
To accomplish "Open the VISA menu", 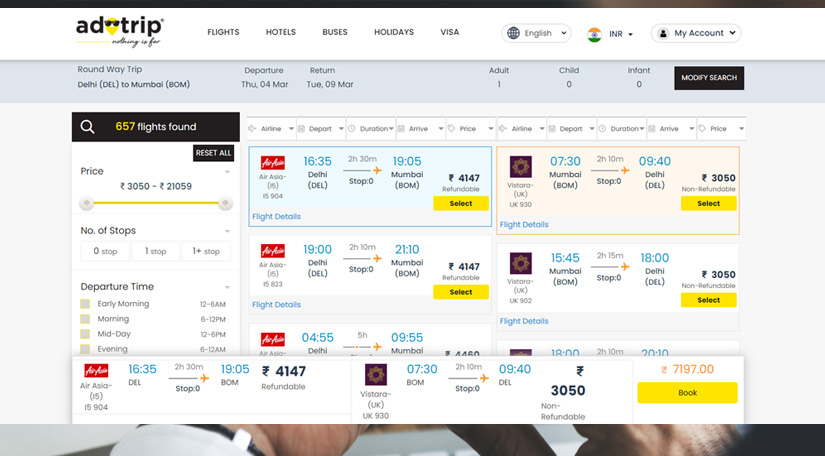I will point(449,32).
